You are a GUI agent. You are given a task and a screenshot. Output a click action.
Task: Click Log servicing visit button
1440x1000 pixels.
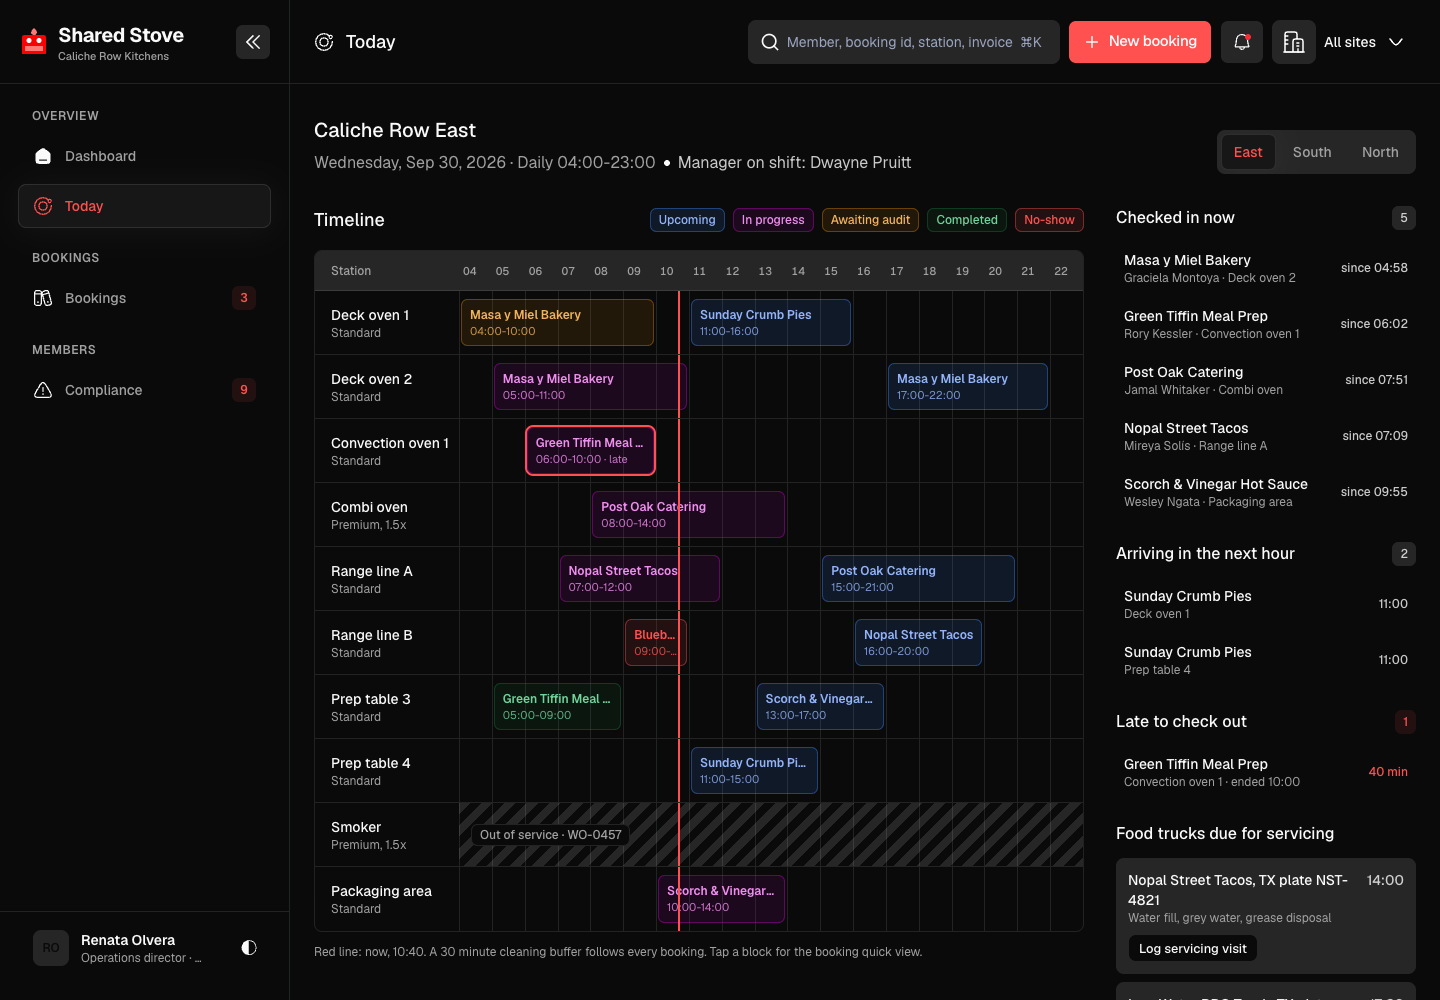coord(1193,948)
